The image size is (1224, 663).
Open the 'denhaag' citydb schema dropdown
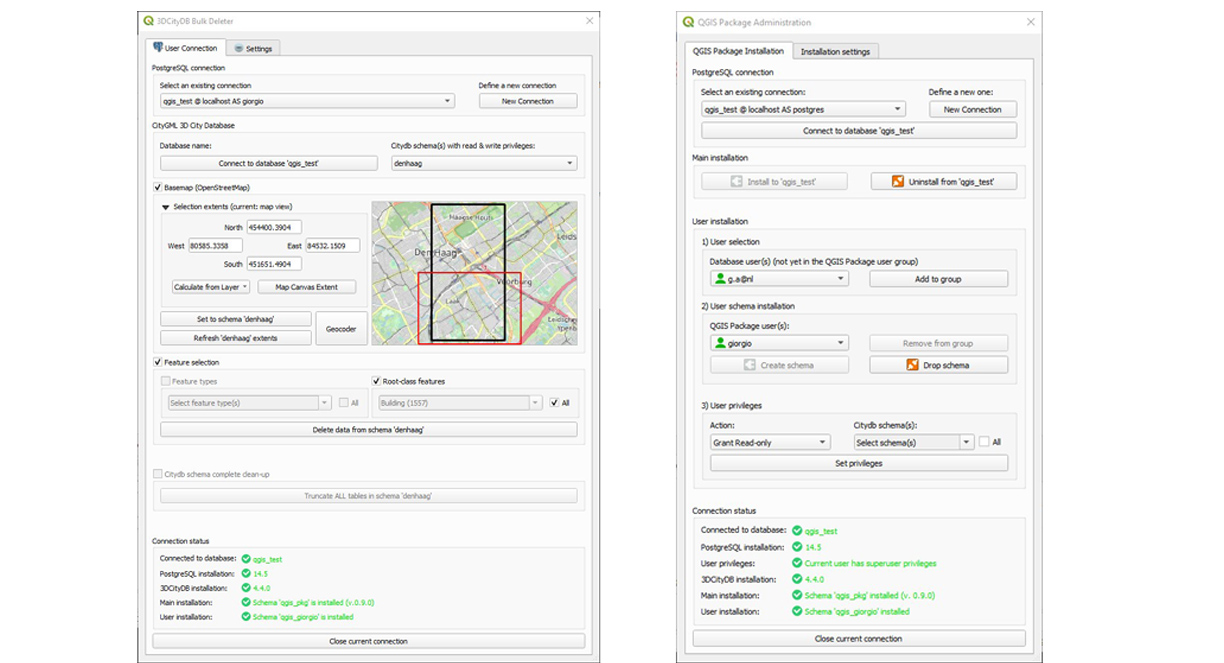coord(484,163)
